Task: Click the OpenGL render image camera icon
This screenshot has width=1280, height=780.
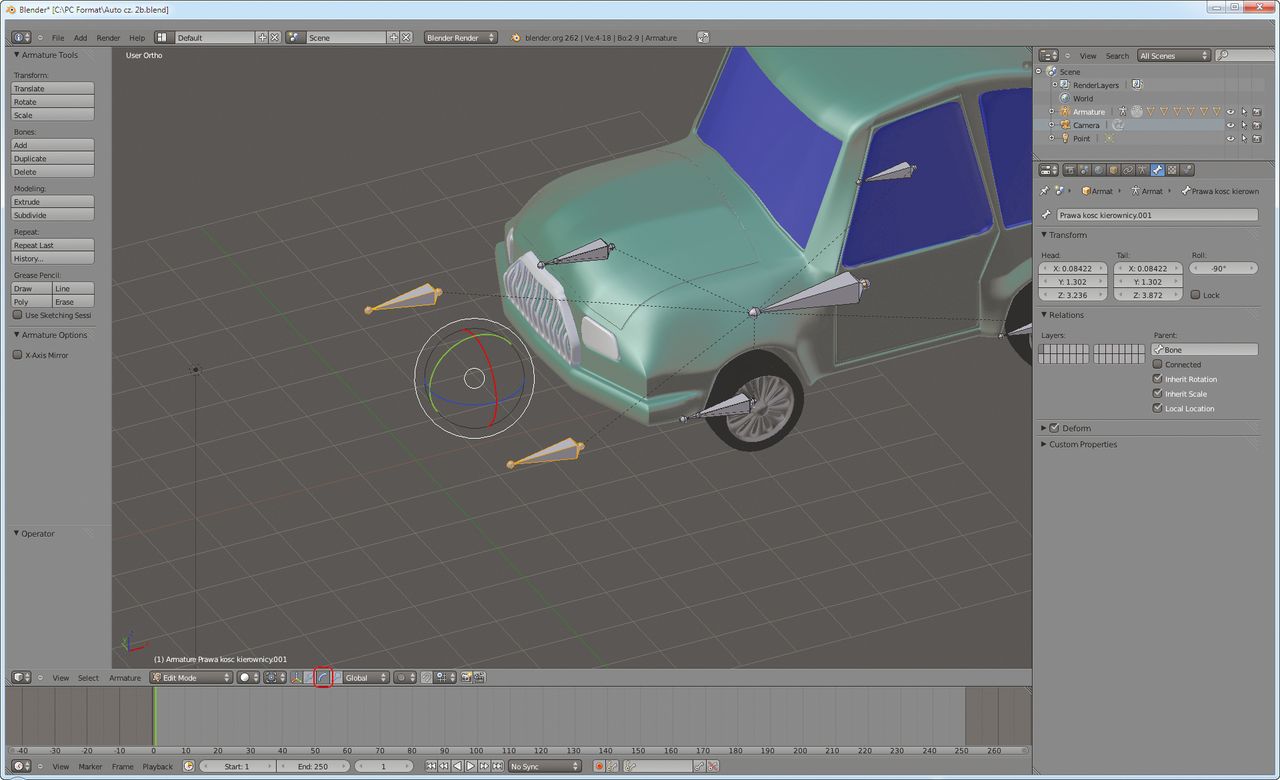Action: [x=465, y=677]
